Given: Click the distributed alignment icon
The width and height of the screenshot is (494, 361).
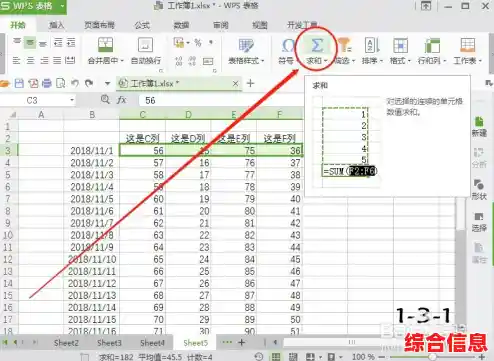Looking at the screenshot, I should click(70, 60).
